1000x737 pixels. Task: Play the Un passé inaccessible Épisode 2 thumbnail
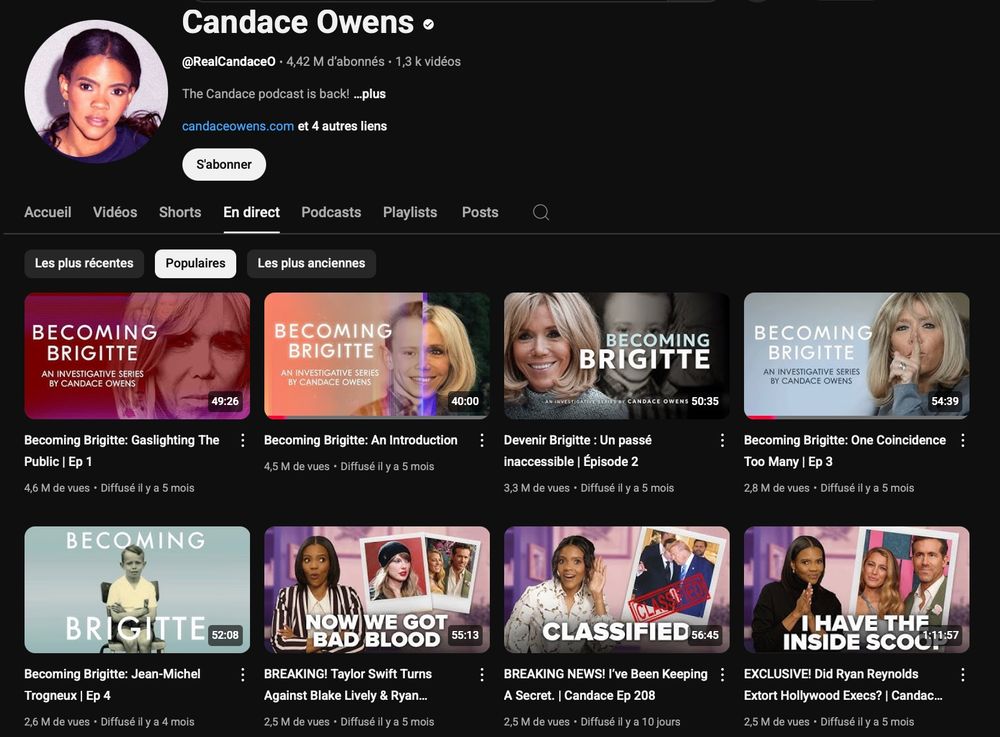(617, 356)
